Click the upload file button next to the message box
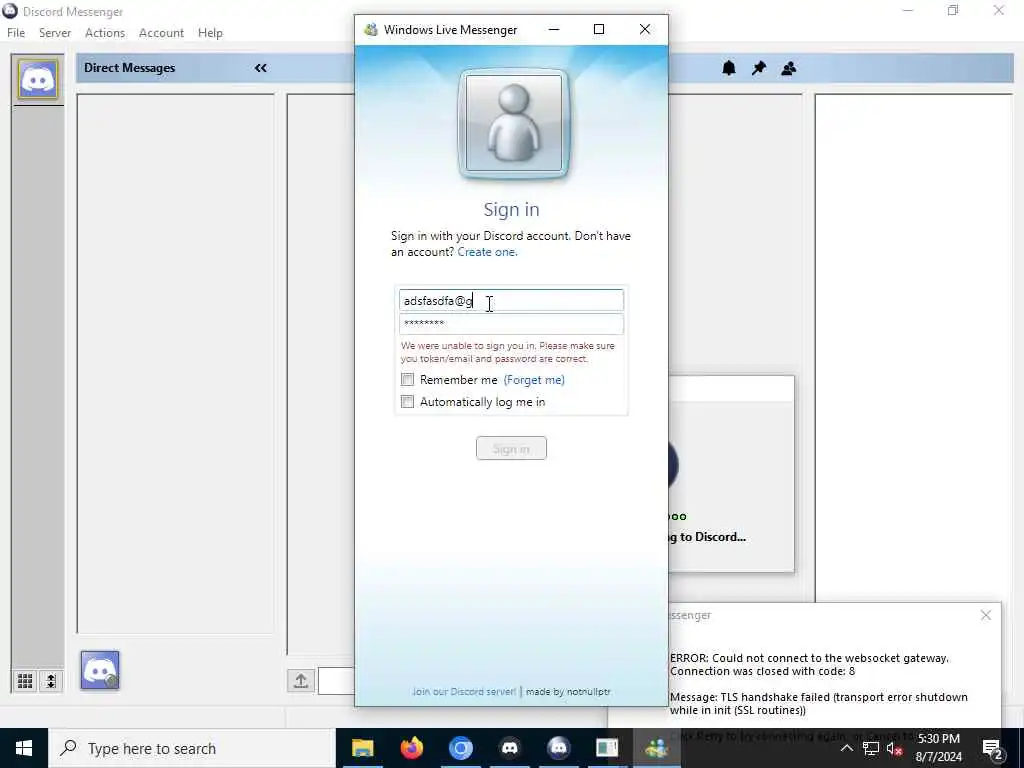Screen dimensions: 1024x768 click(301, 680)
